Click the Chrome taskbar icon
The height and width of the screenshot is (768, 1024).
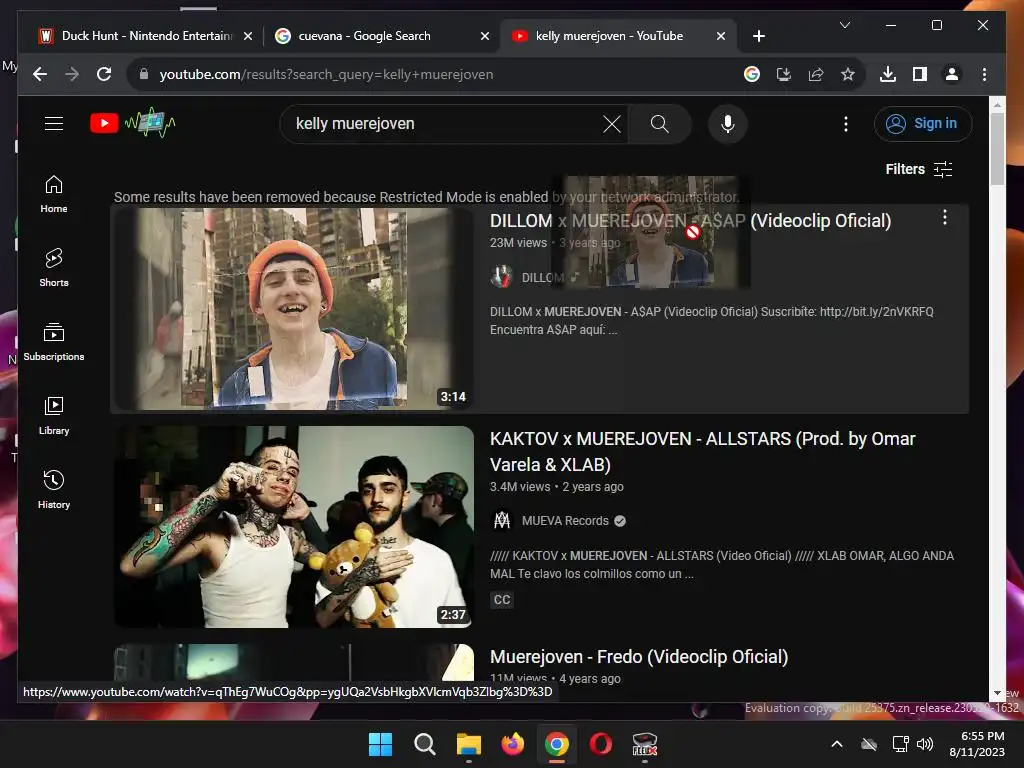tap(556, 744)
